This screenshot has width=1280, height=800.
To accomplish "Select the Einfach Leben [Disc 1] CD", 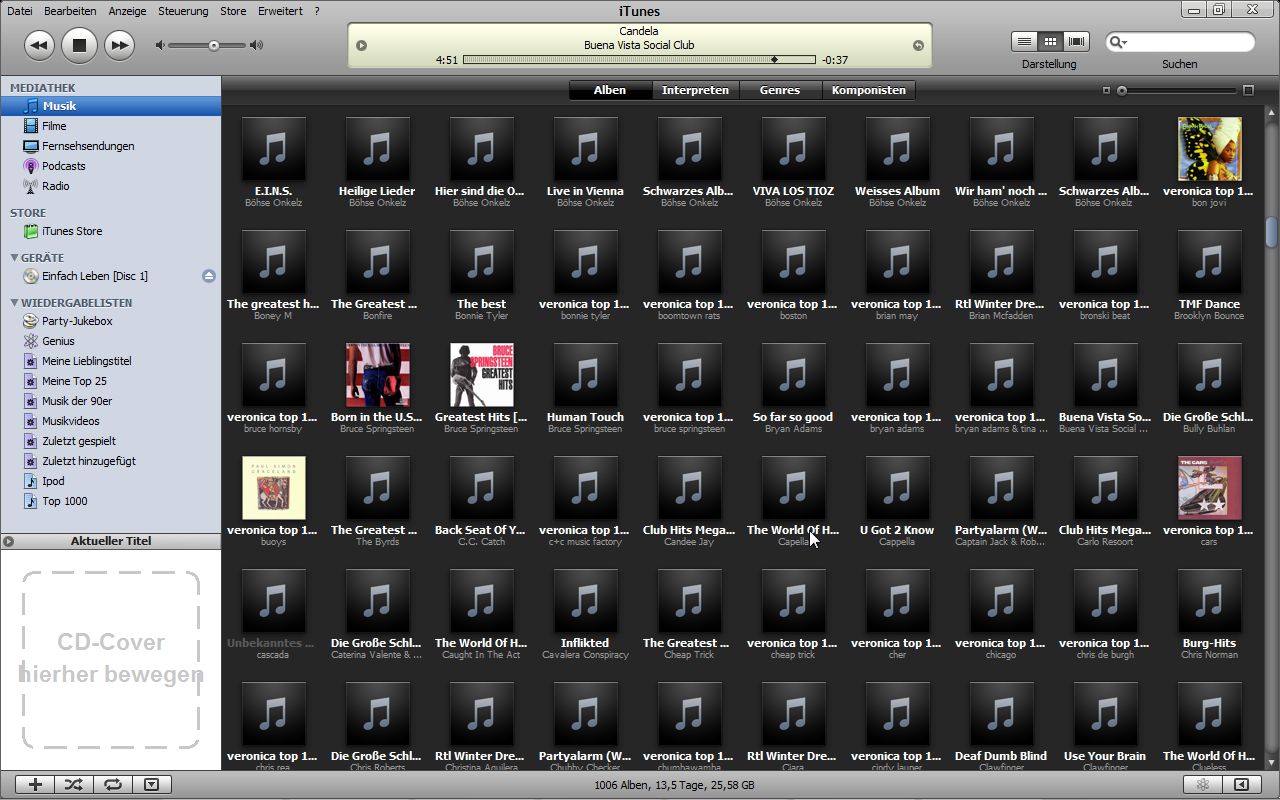I will (95, 276).
